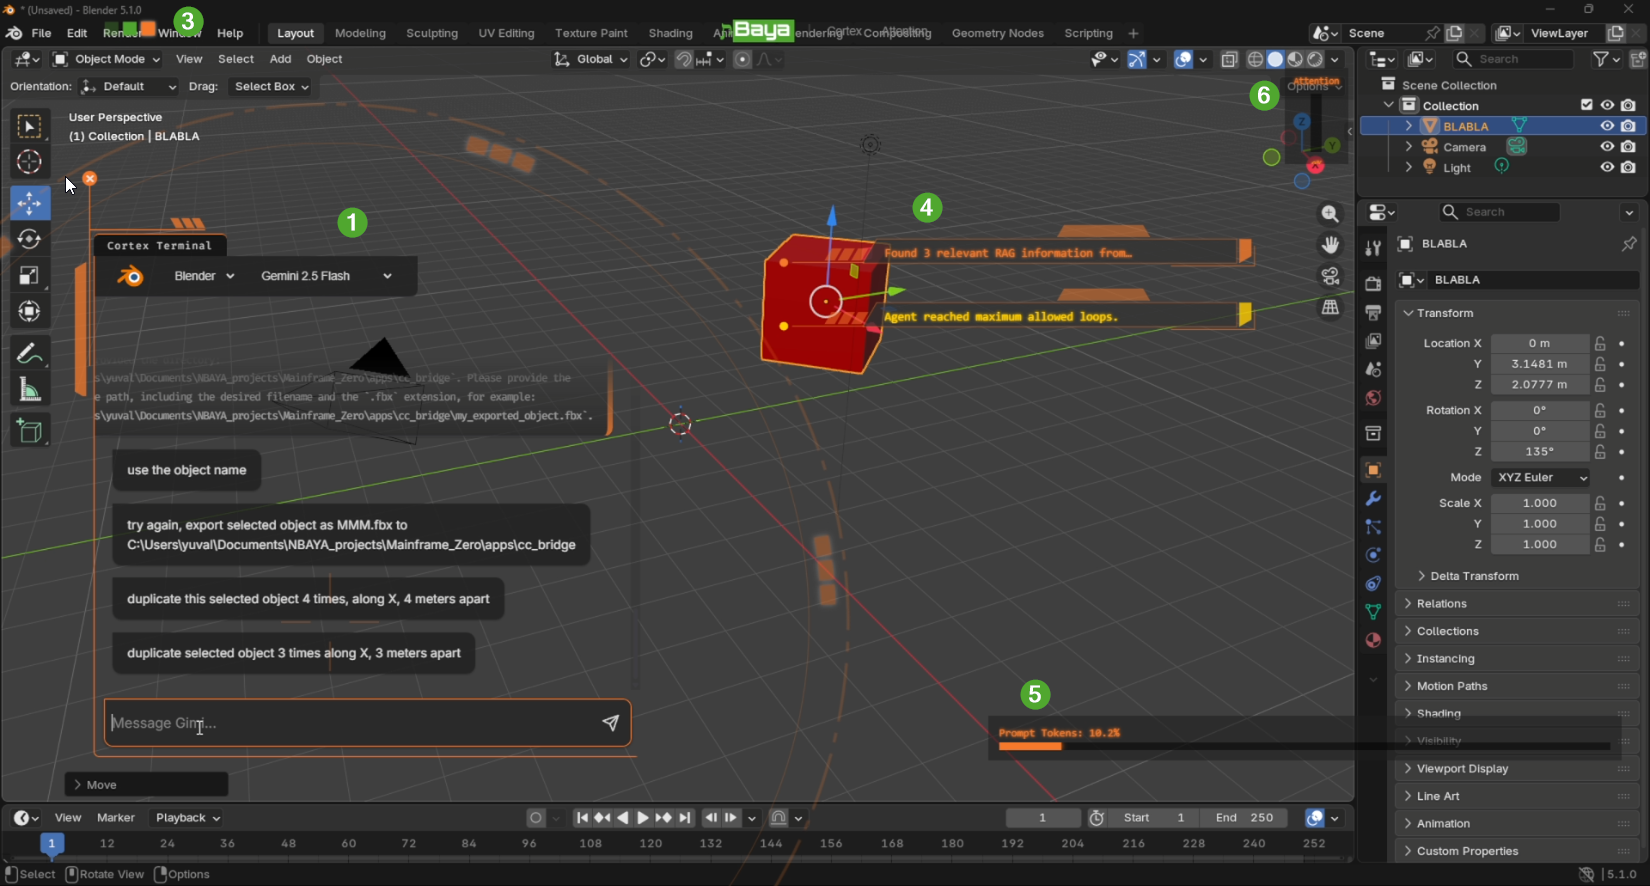Lock the Rotation Z value
Image resolution: width=1650 pixels, height=886 pixels.
tap(1600, 451)
